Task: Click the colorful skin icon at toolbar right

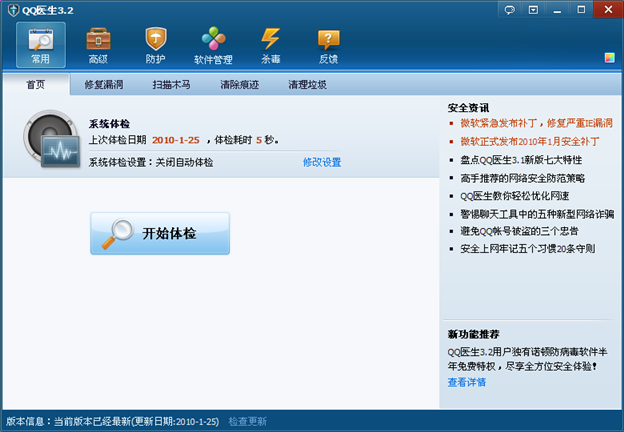Action: (609, 58)
